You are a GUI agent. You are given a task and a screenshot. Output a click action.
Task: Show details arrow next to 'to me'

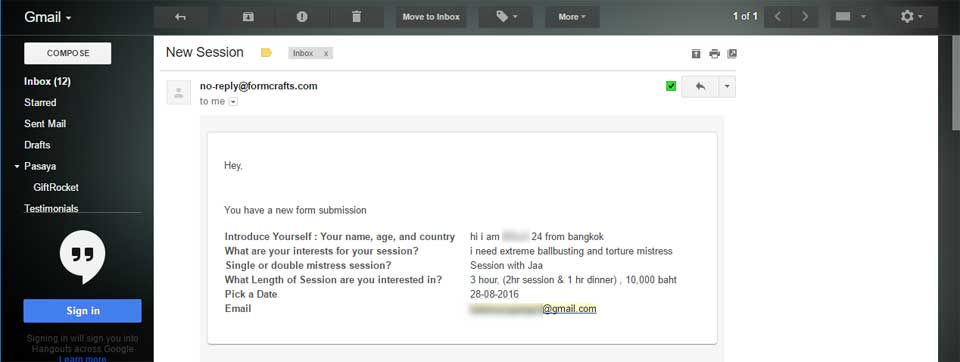point(233,102)
